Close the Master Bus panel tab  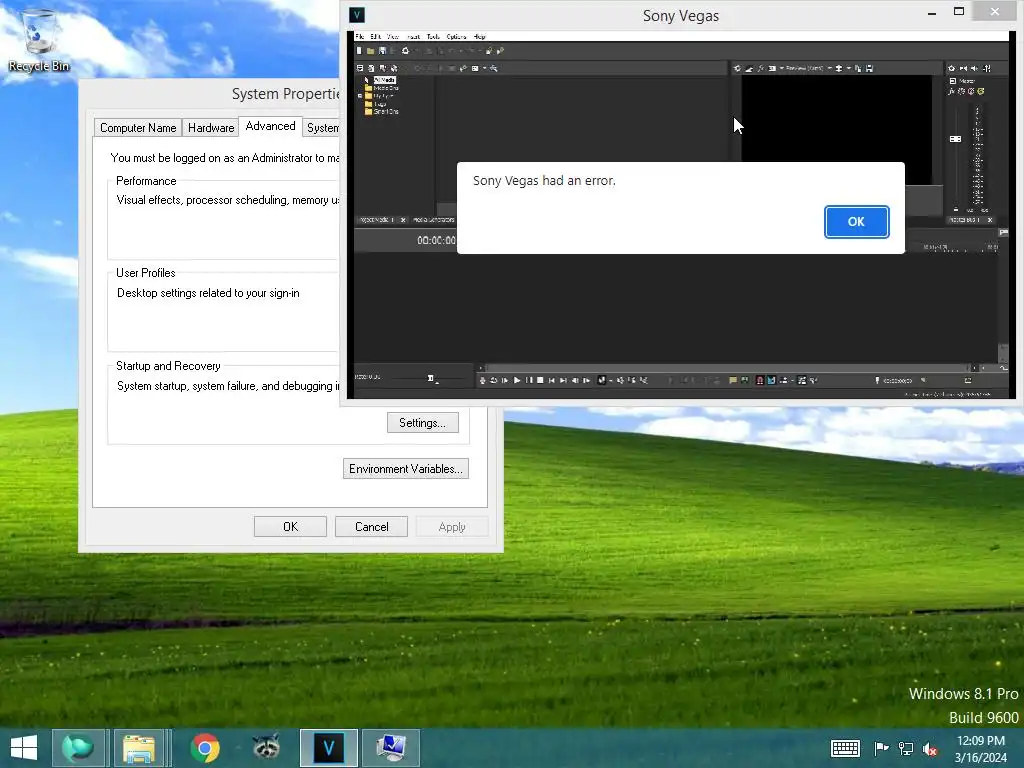(x=990, y=220)
